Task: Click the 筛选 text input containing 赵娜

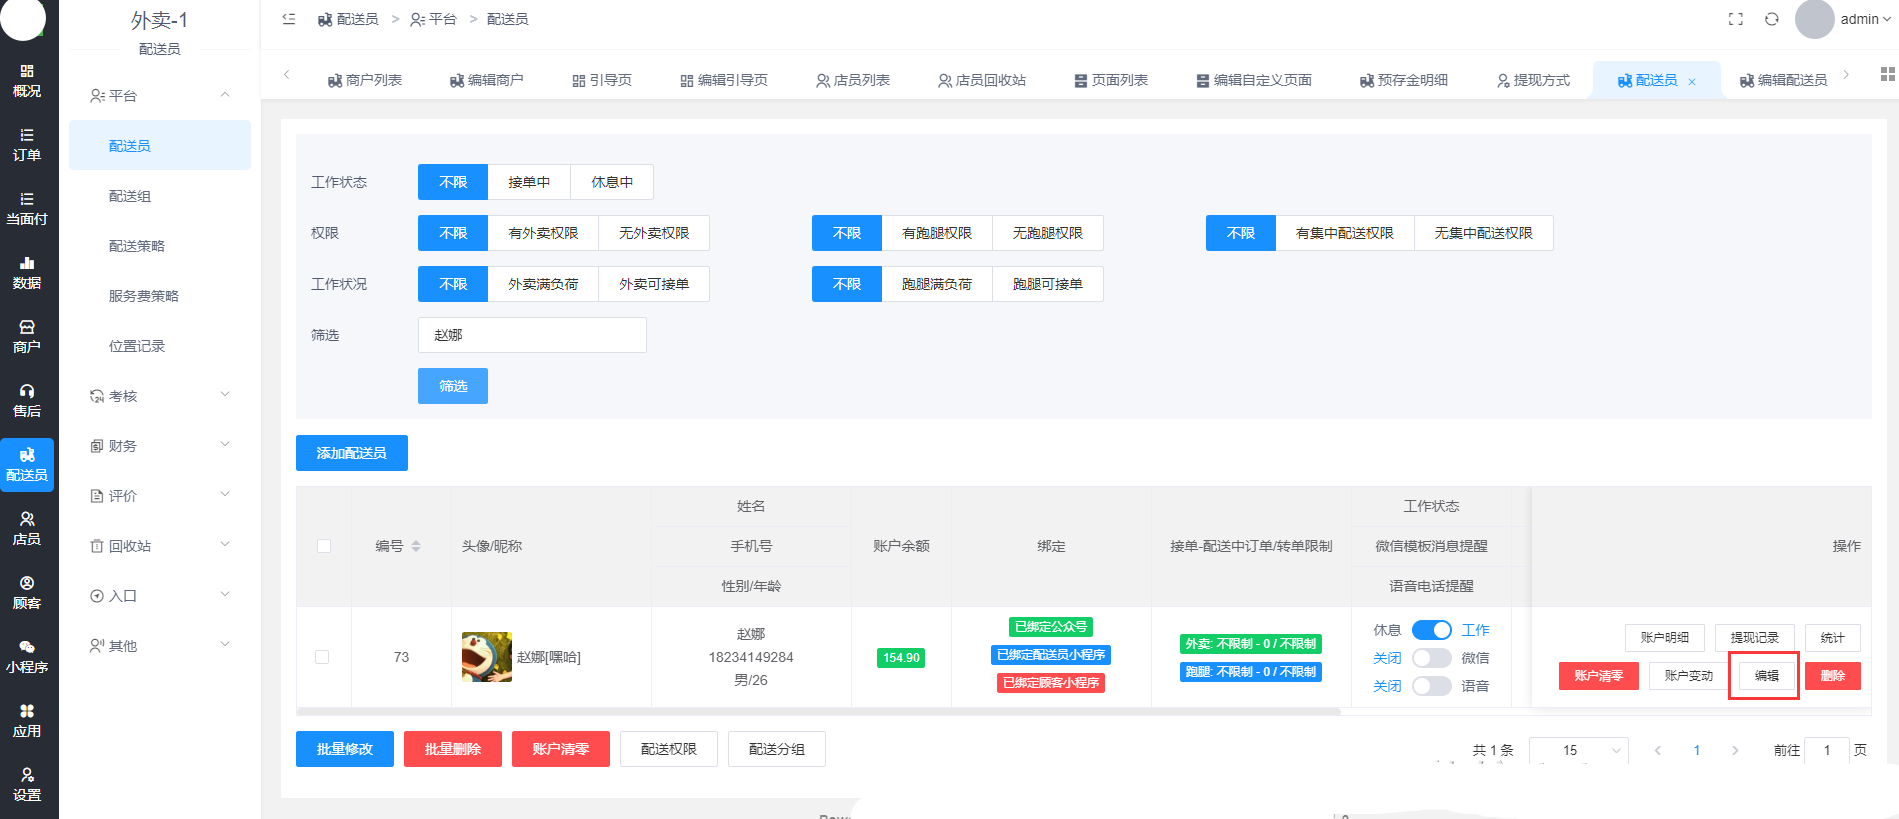Action: point(531,335)
